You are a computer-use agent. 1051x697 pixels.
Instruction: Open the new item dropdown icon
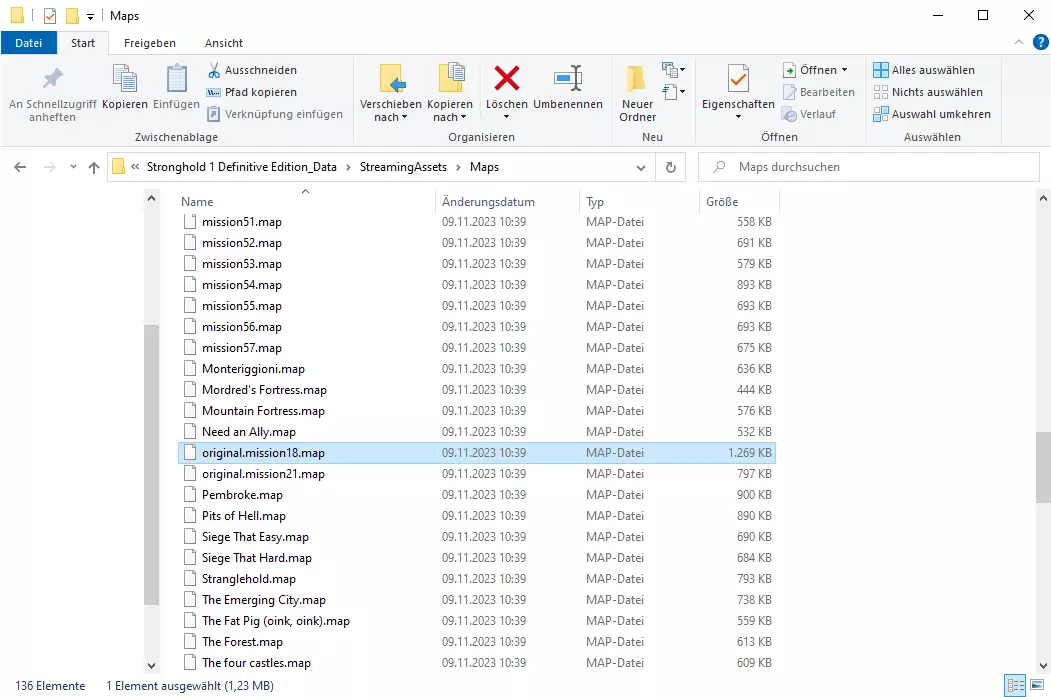[x=673, y=70]
